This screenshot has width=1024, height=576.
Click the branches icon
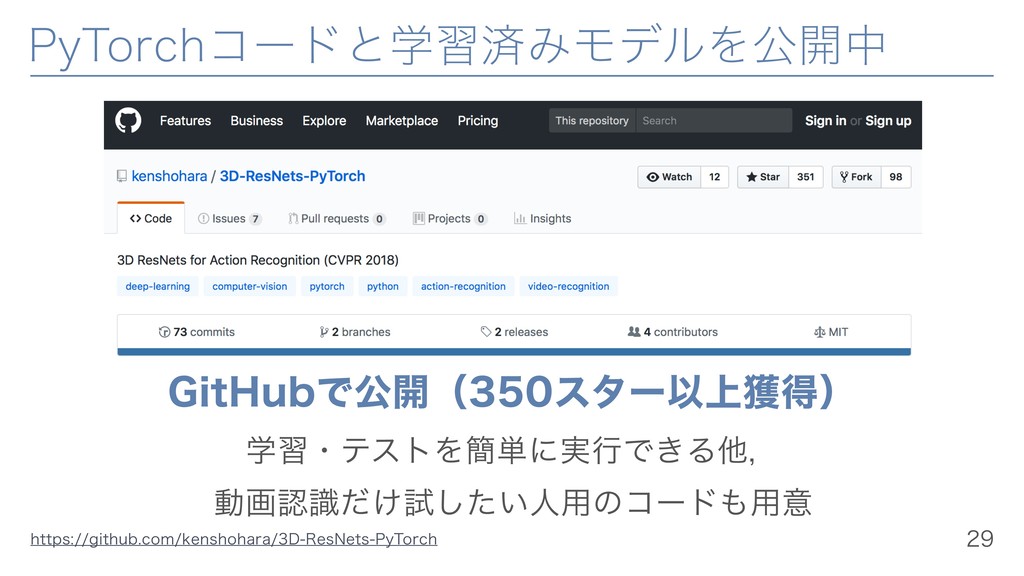click(324, 332)
